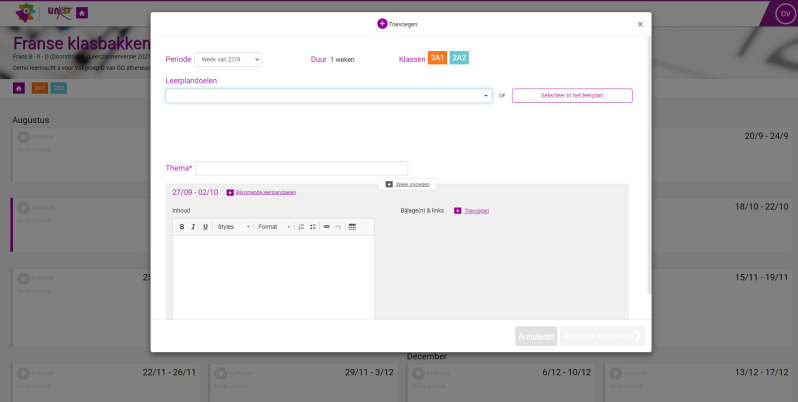Image resolution: width=798 pixels, height=402 pixels.
Task: Click the Annuleren button
Action: (536, 336)
